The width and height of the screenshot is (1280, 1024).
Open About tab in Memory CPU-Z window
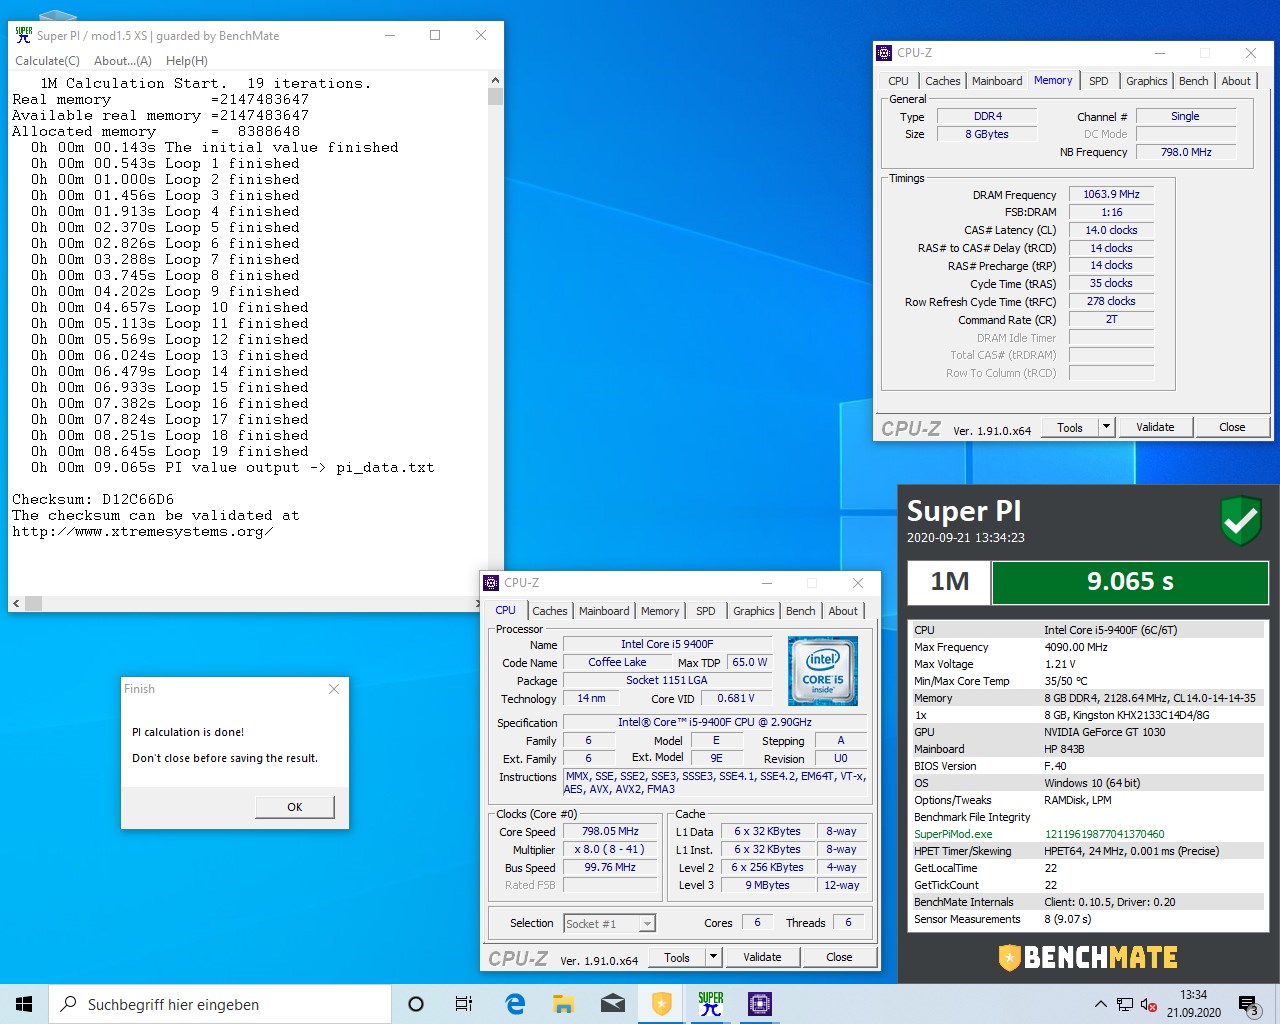pos(1236,81)
